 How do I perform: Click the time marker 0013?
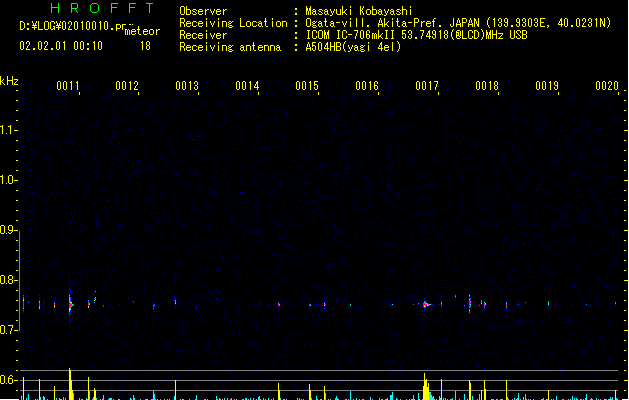click(187, 85)
